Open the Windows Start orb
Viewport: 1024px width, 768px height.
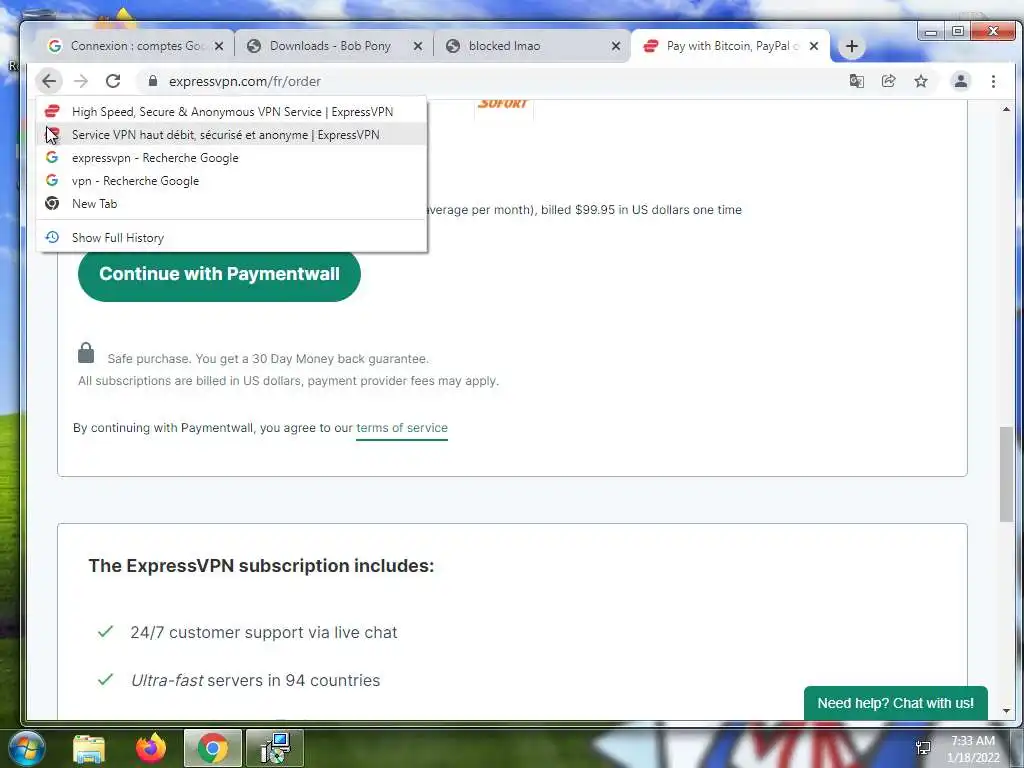coord(26,748)
